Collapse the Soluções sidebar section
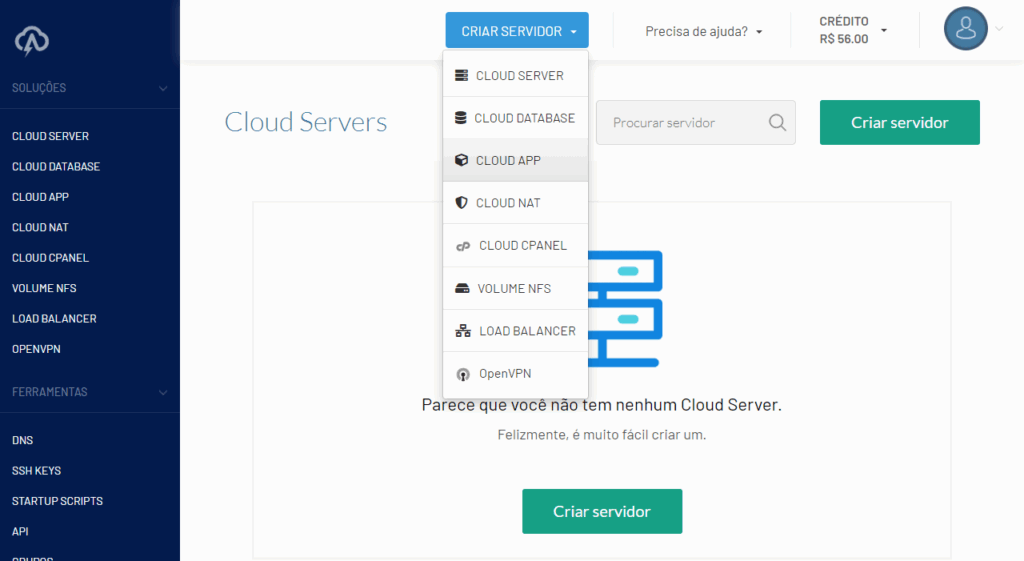 (163, 88)
